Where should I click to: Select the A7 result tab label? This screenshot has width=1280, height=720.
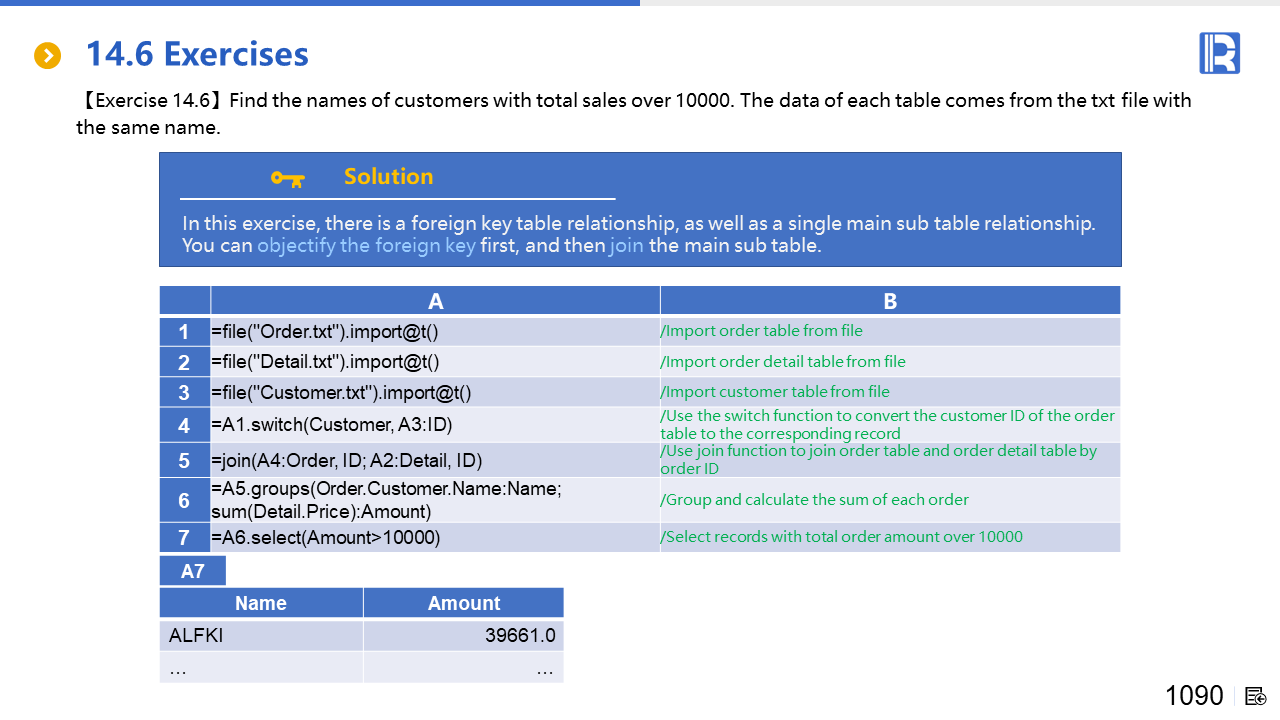point(193,571)
